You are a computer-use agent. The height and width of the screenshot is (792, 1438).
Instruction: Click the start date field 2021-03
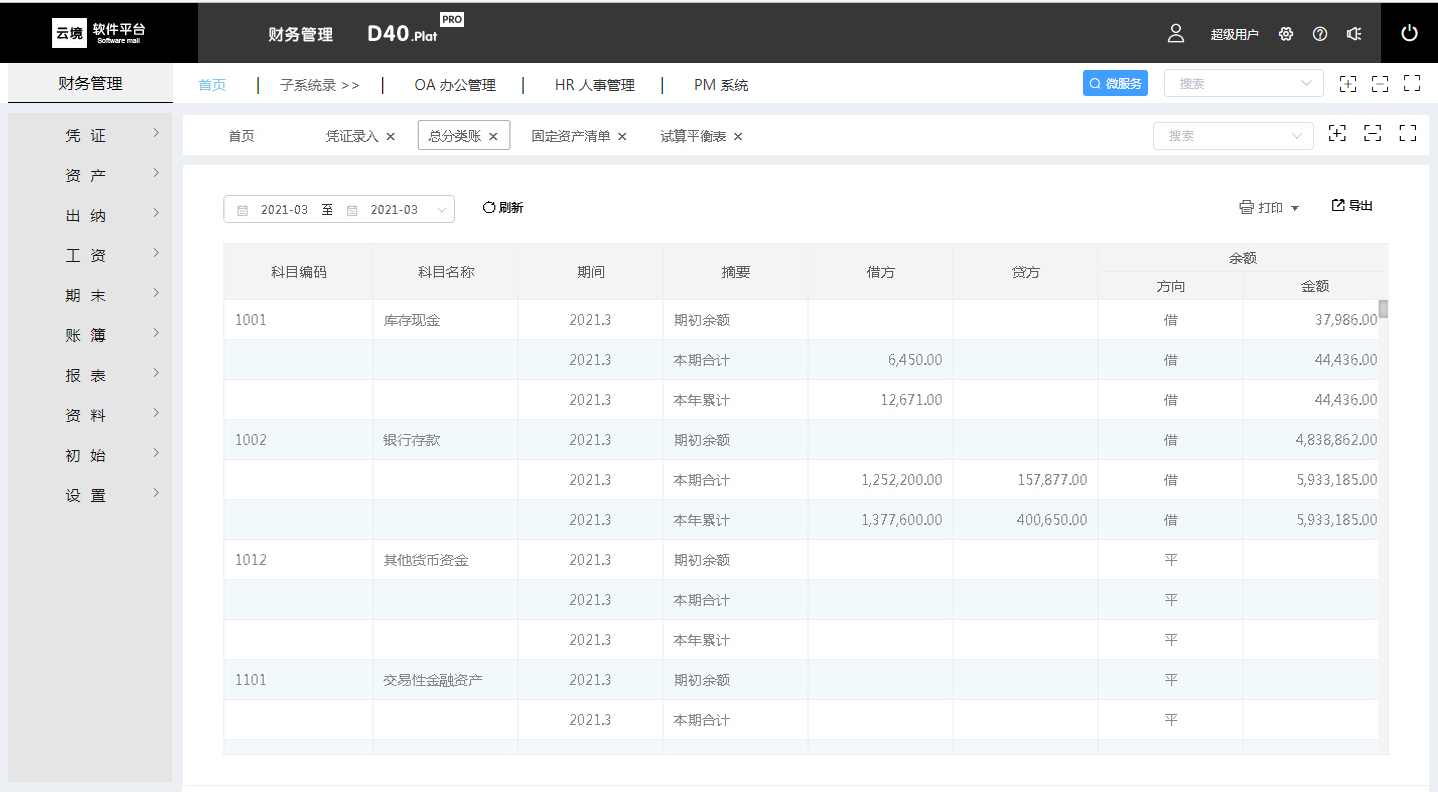tap(284, 210)
